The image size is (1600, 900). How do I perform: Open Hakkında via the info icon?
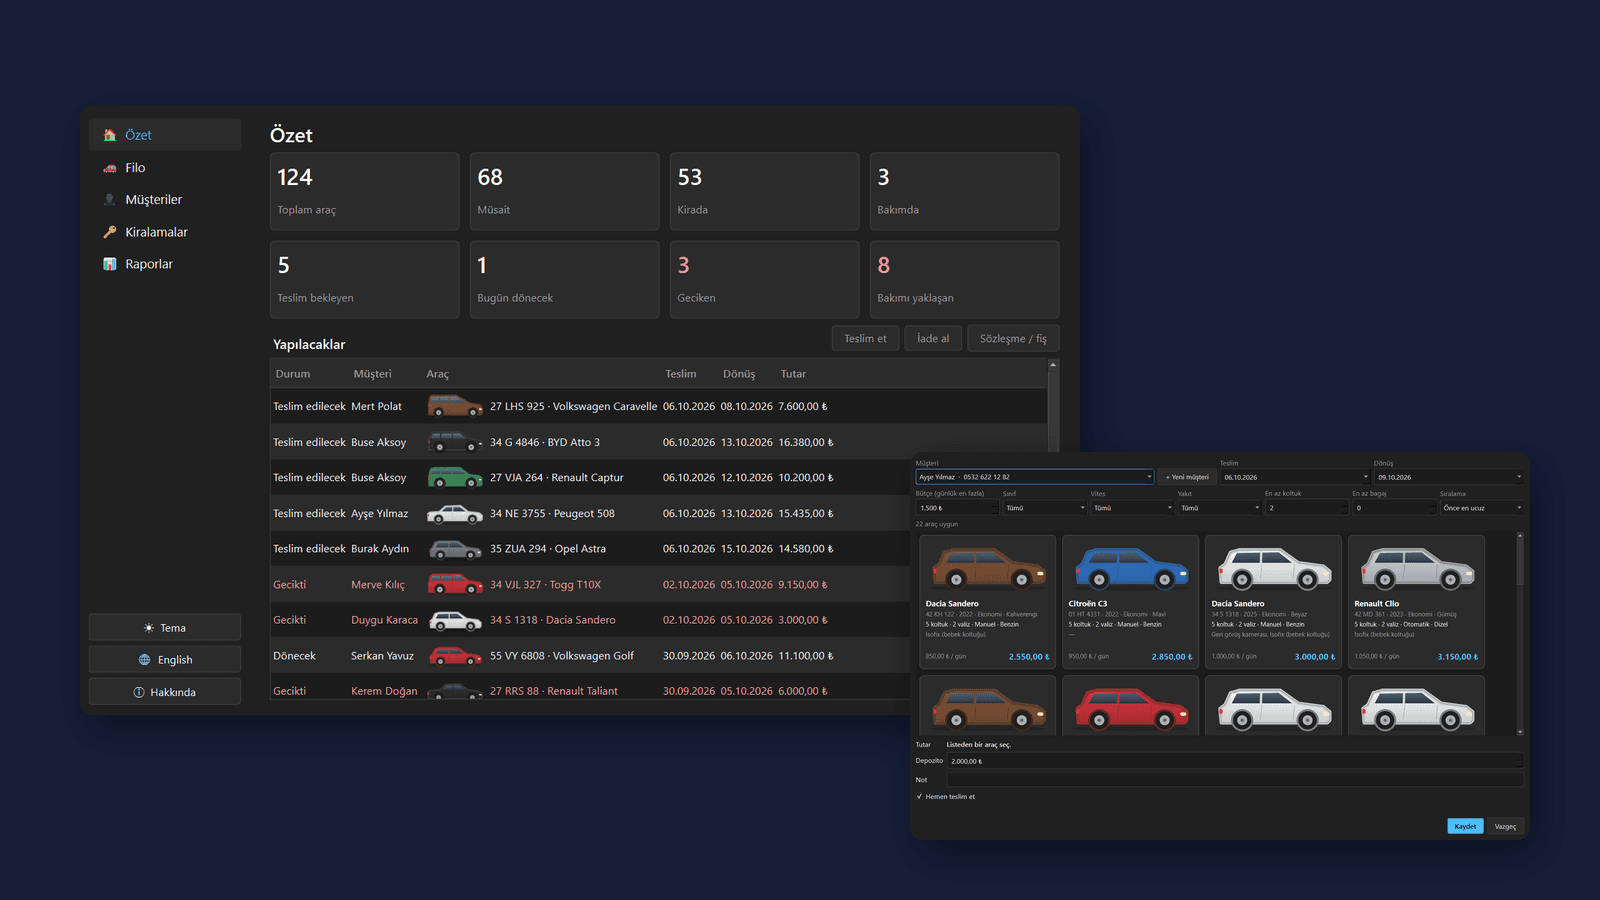point(139,692)
